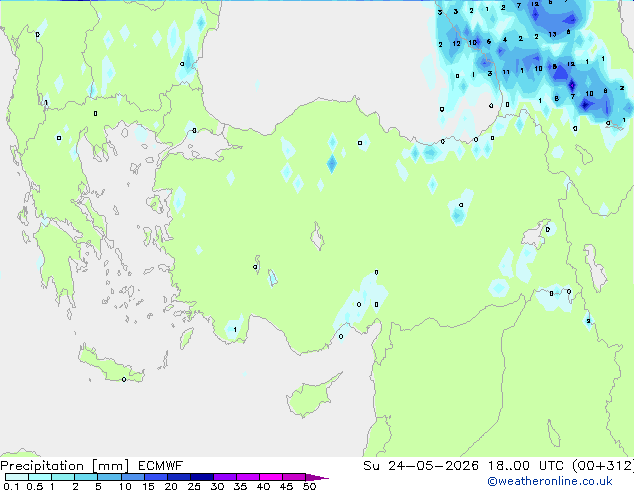This screenshot has width=634, height=490.
Task: Click the 'ECMWF' model label
Action: tap(161, 466)
